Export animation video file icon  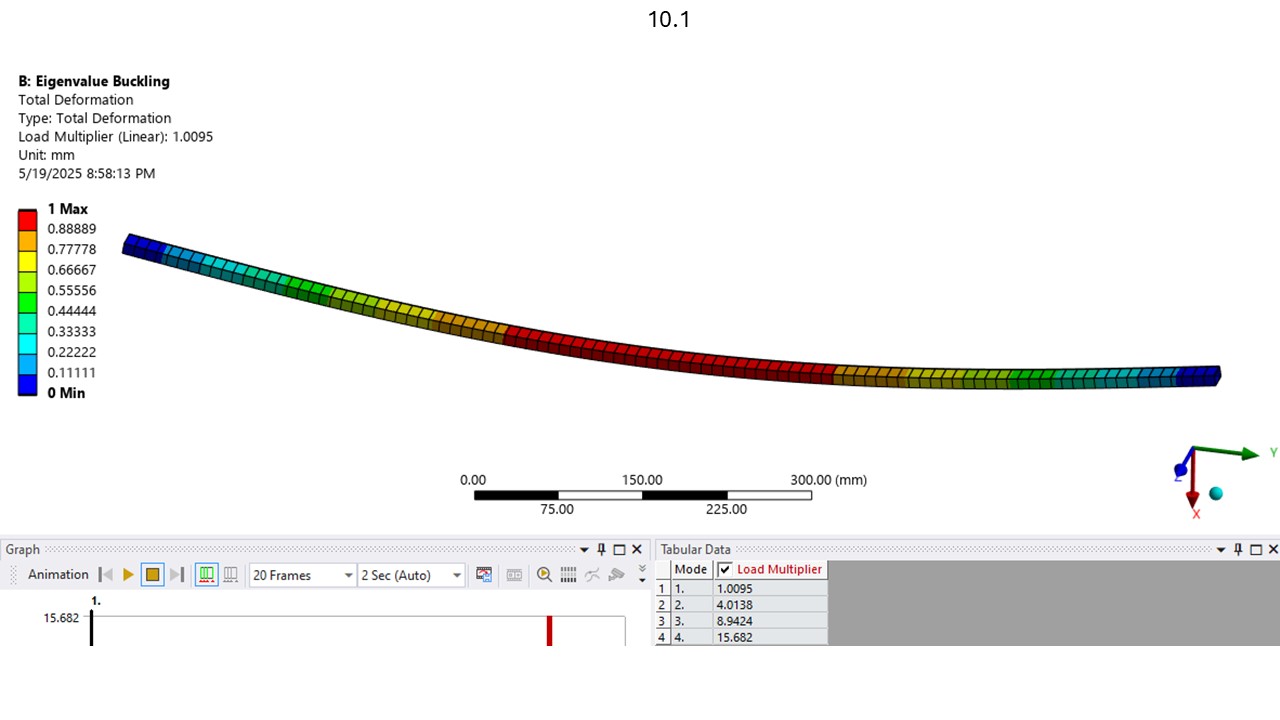tap(484, 575)
